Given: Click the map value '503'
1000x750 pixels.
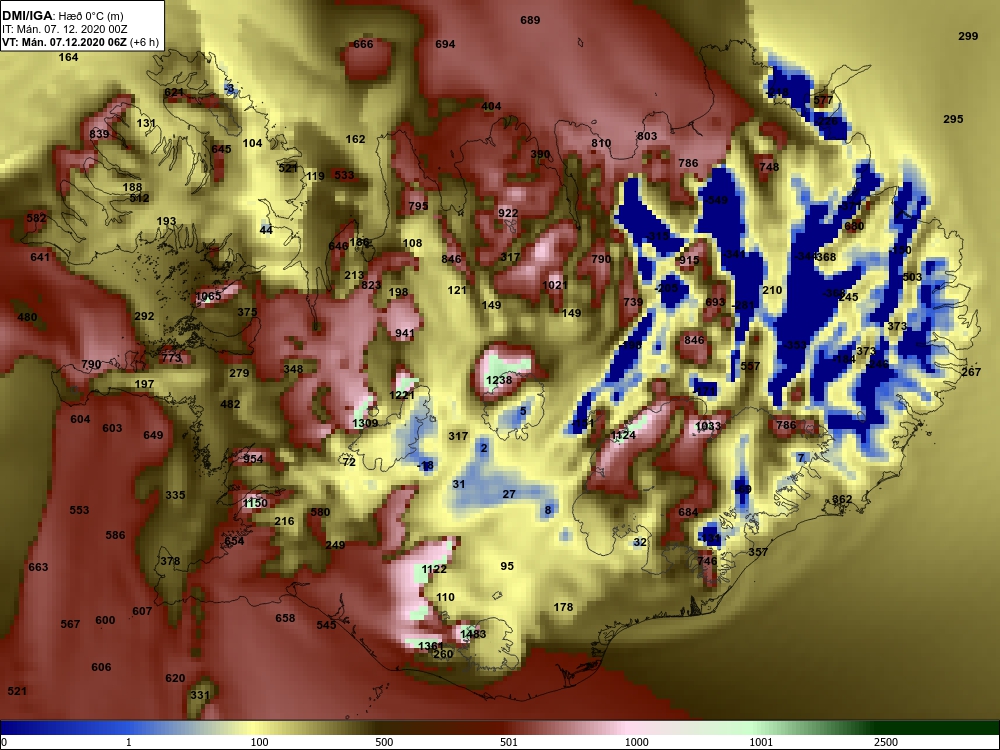Looking at the screenshot, I should (912, 277).
